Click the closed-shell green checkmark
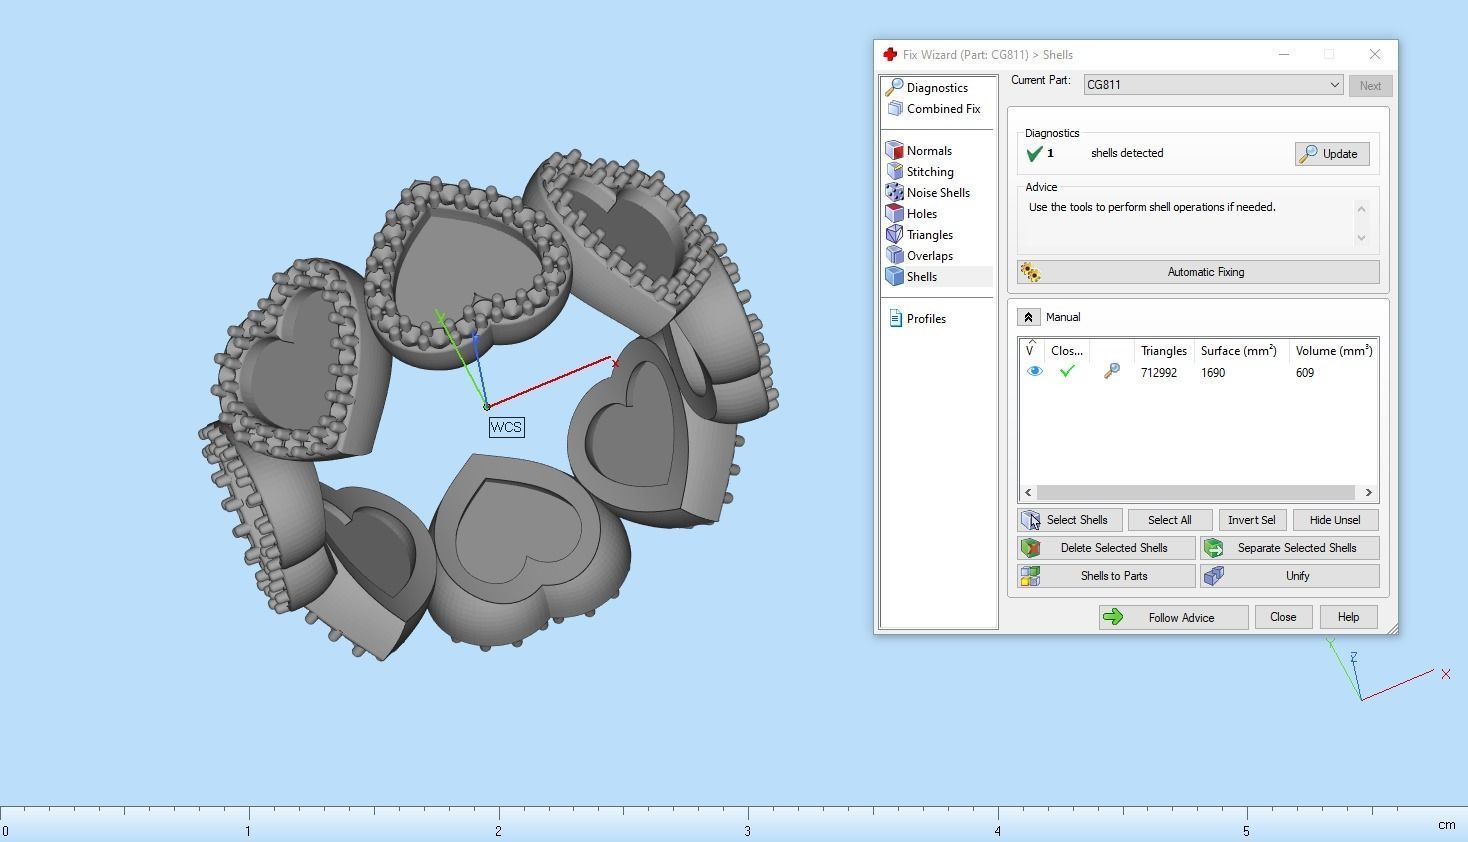1468x842 pixels. click(x=1067, y=372)
